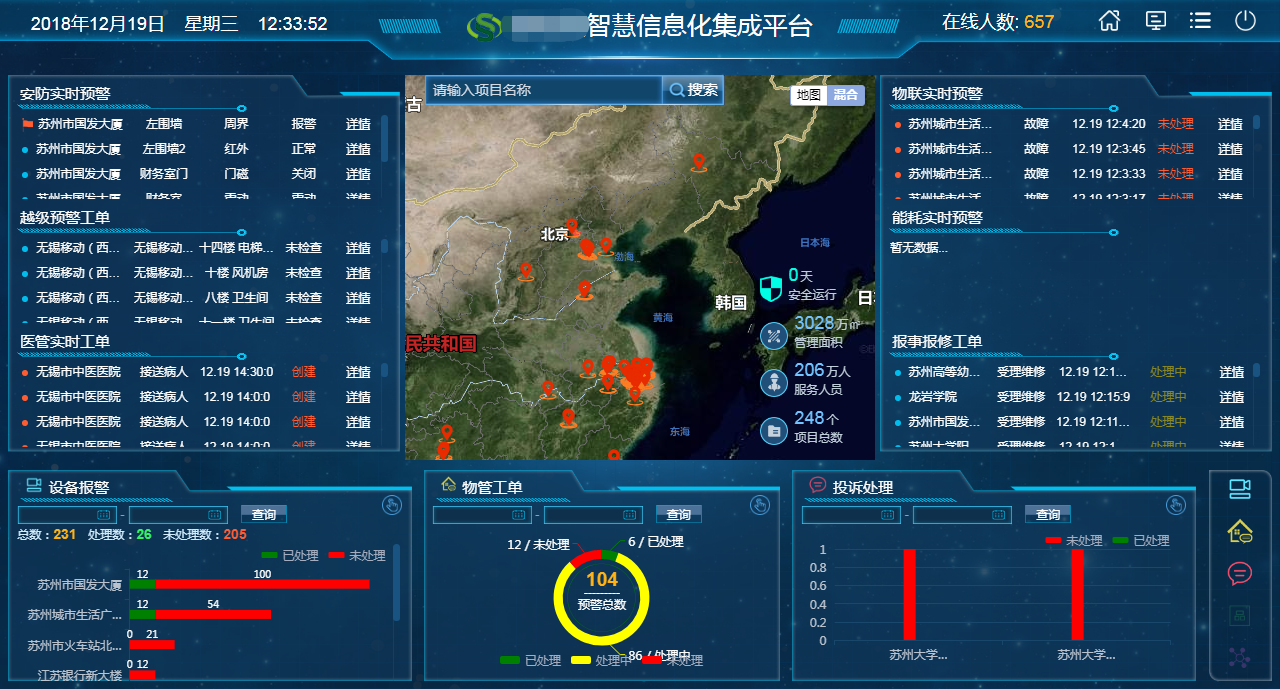Image resolution: width=1280 pixels, height=689 pixels.
Task: Toggle the 未处理 legend in 投诉处理 chart
Action: point(1073,540)
